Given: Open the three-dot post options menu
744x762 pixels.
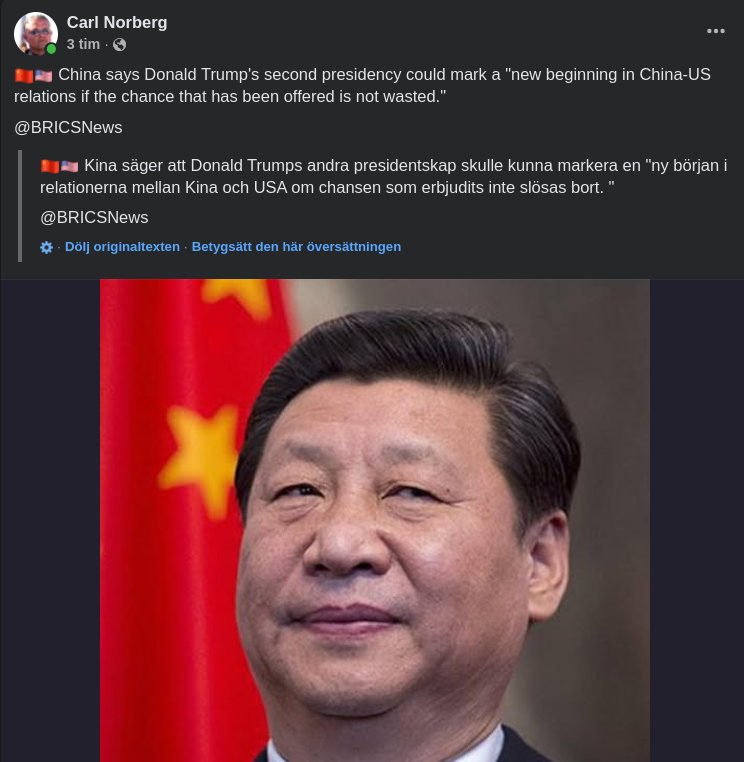Looking at the screenshot, I should 715,31.
